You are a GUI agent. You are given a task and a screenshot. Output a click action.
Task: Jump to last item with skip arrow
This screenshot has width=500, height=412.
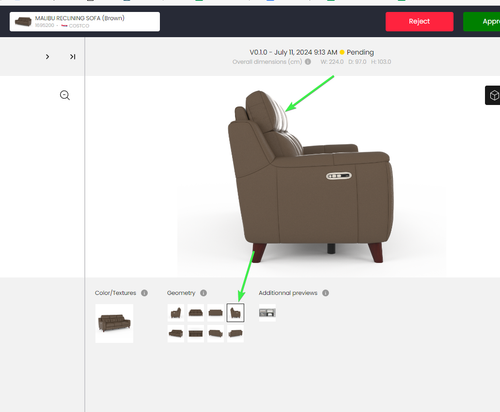point(73,57)
